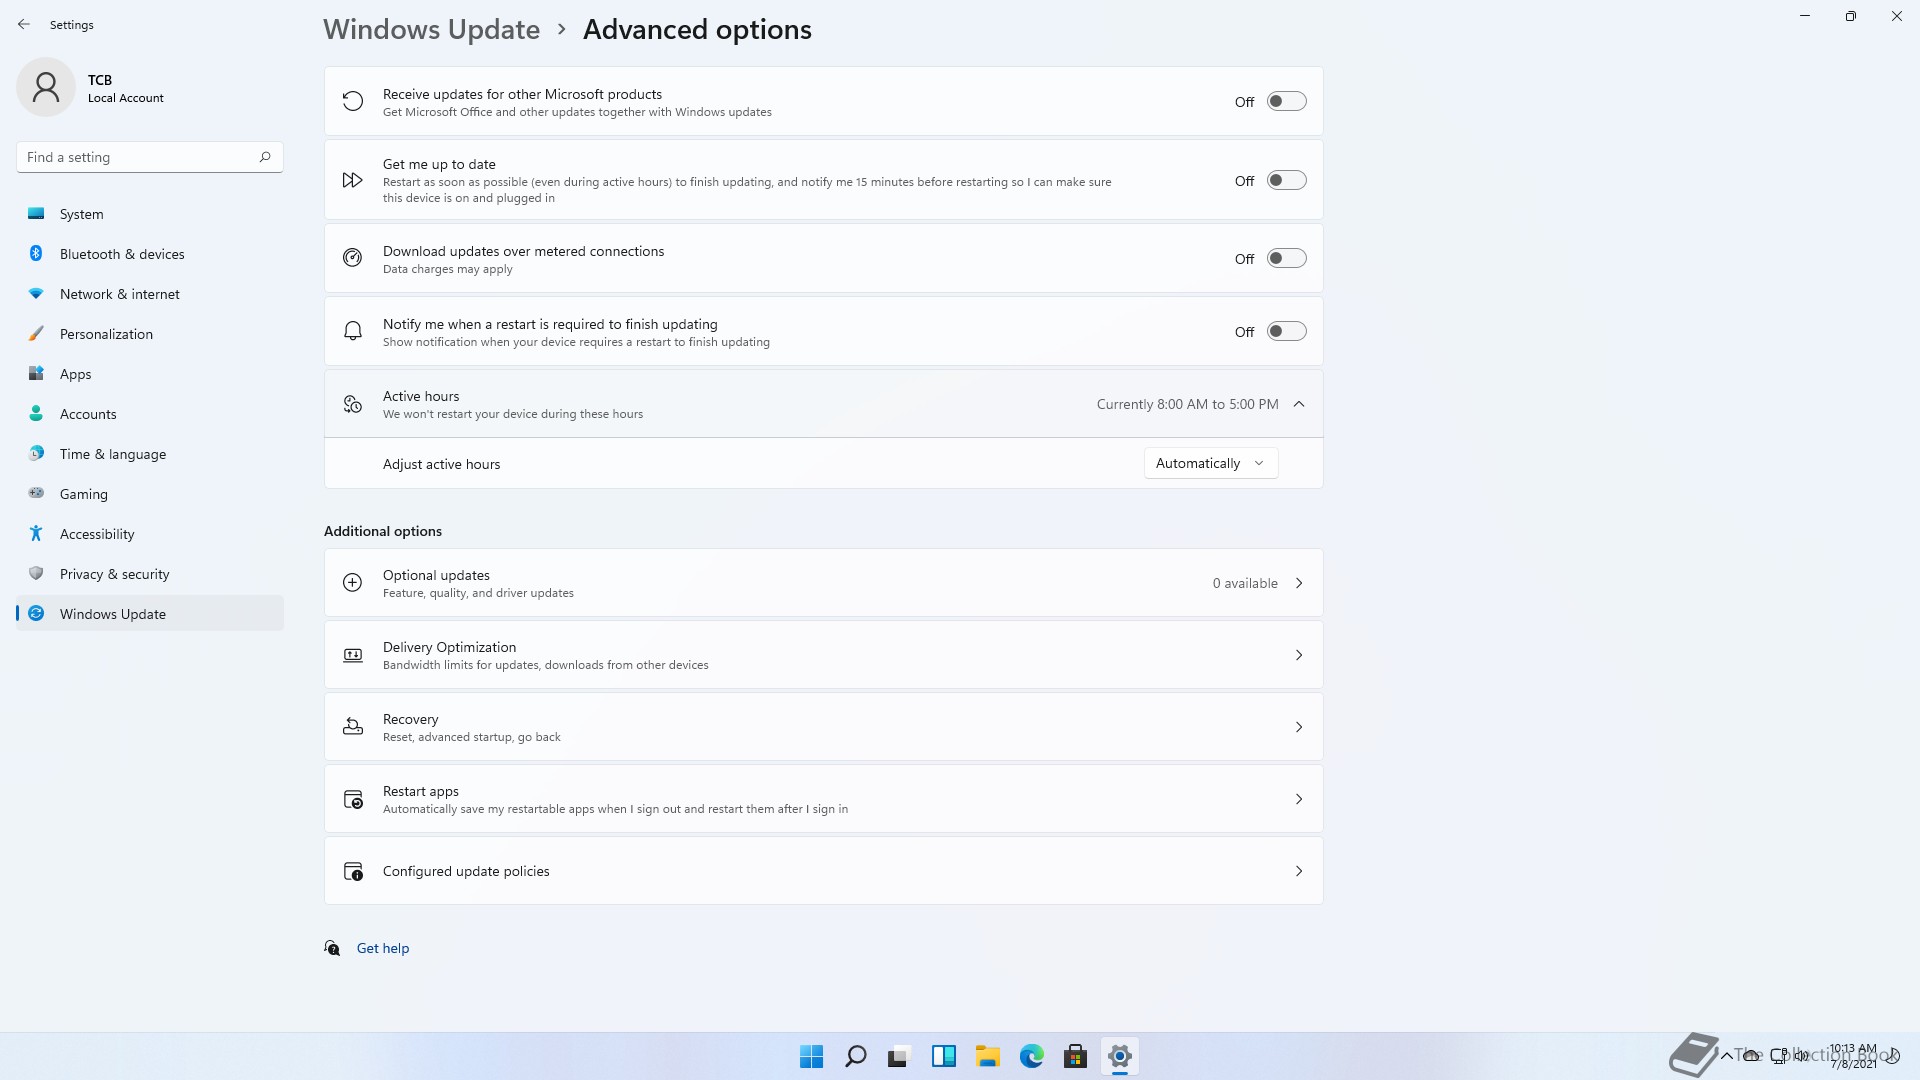
Task: Select Network & internet in sidebar
Action: pyautogui.click(x=150, y=294)
